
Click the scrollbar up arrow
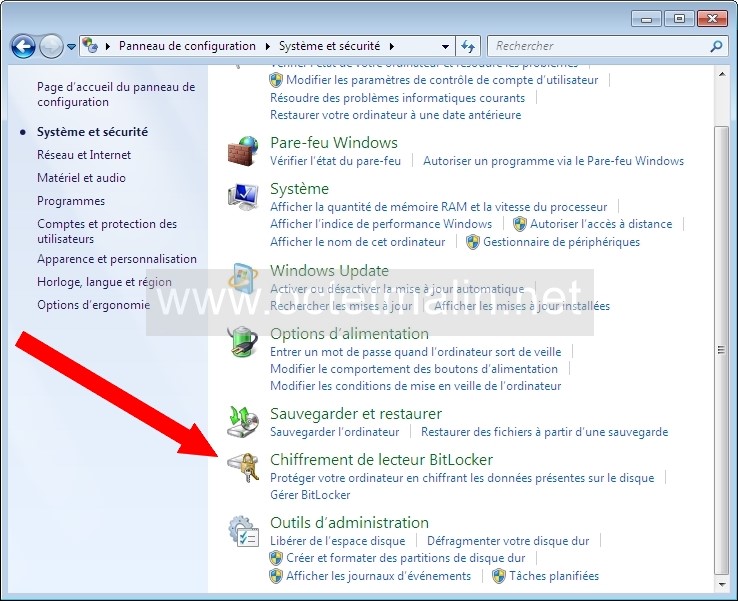coord(722,74)
